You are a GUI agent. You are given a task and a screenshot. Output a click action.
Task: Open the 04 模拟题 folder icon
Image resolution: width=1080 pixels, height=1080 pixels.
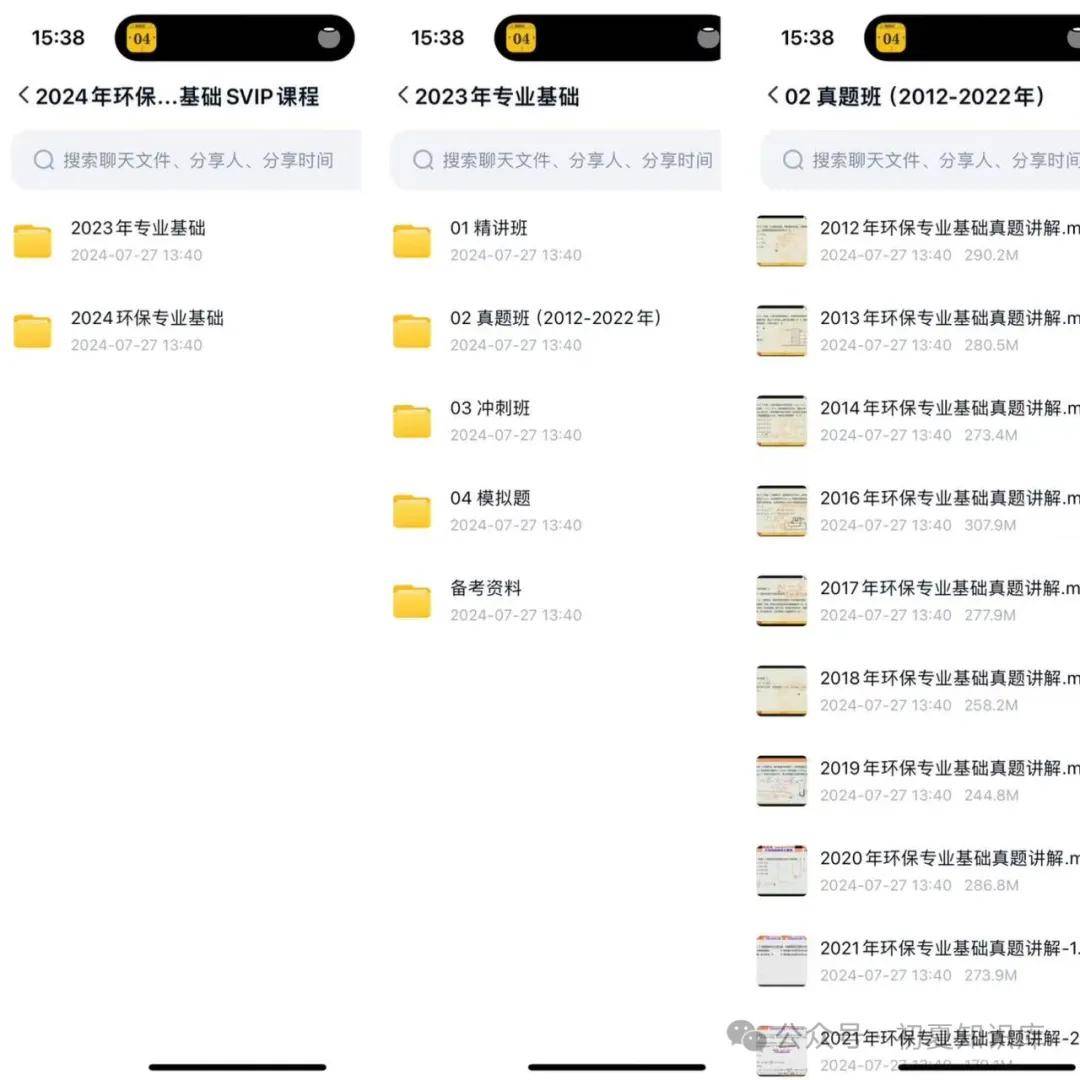coord(412,512)
